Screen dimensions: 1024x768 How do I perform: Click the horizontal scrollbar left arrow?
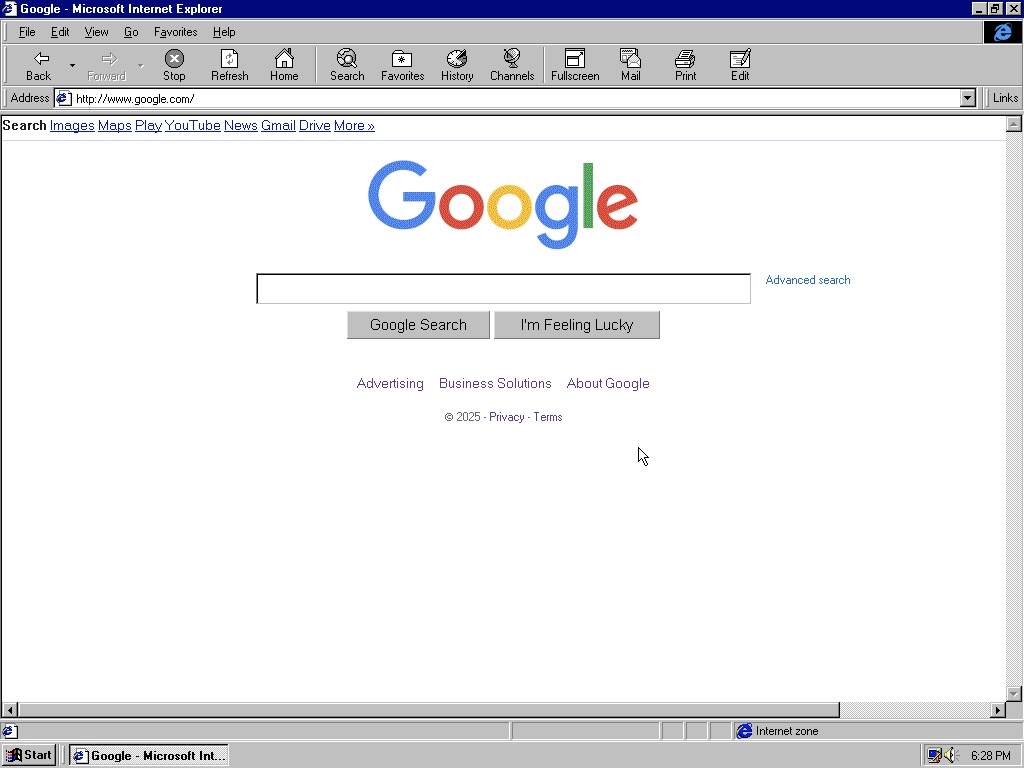[x=10, y=710]
